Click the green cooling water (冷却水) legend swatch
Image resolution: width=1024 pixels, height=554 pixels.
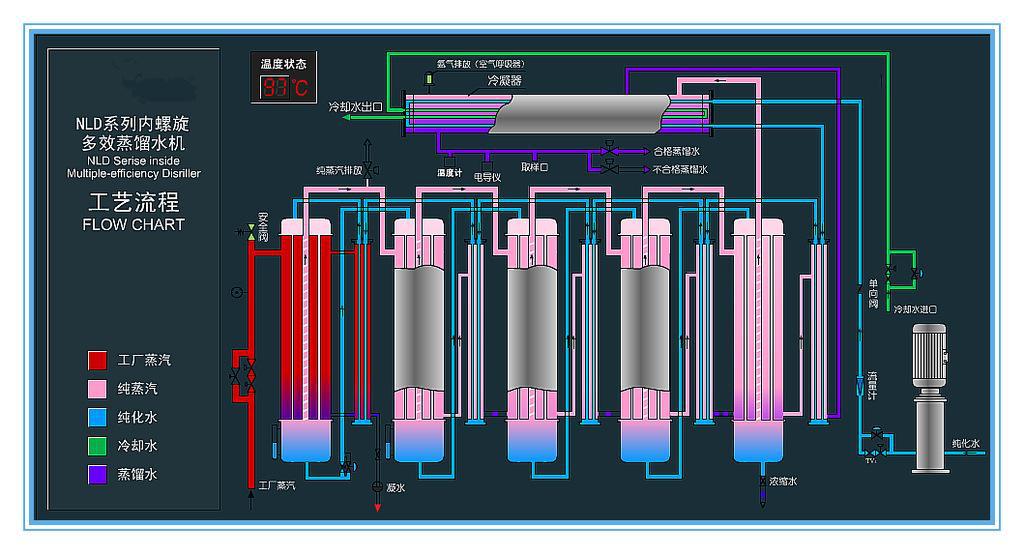[97, 445]
